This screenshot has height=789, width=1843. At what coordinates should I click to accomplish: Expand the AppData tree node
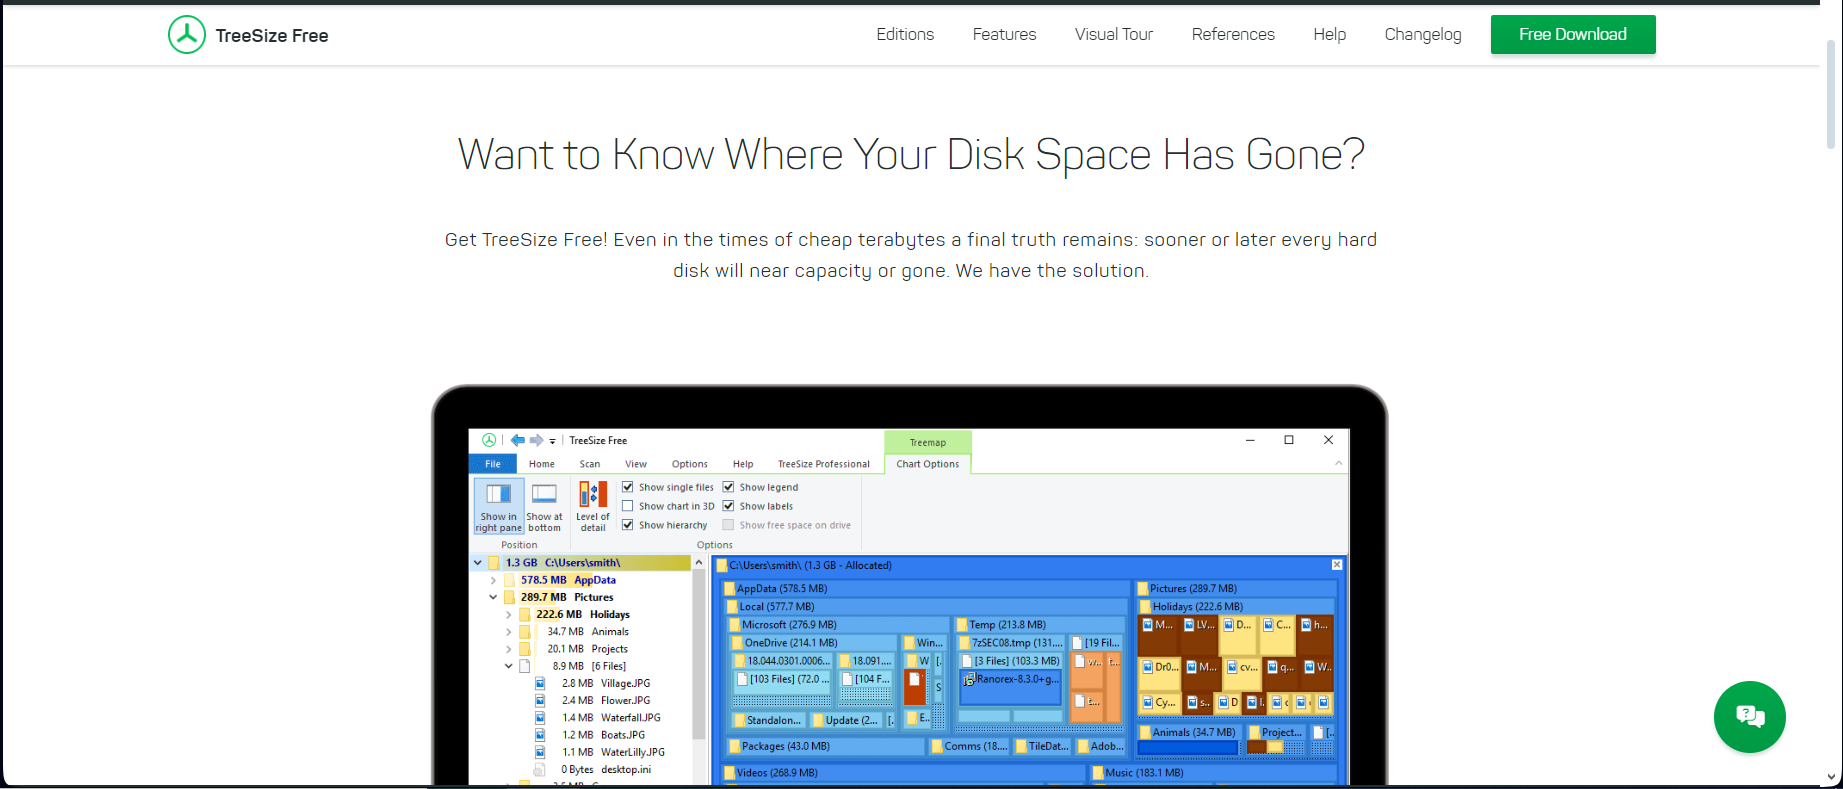pos(493,580)
